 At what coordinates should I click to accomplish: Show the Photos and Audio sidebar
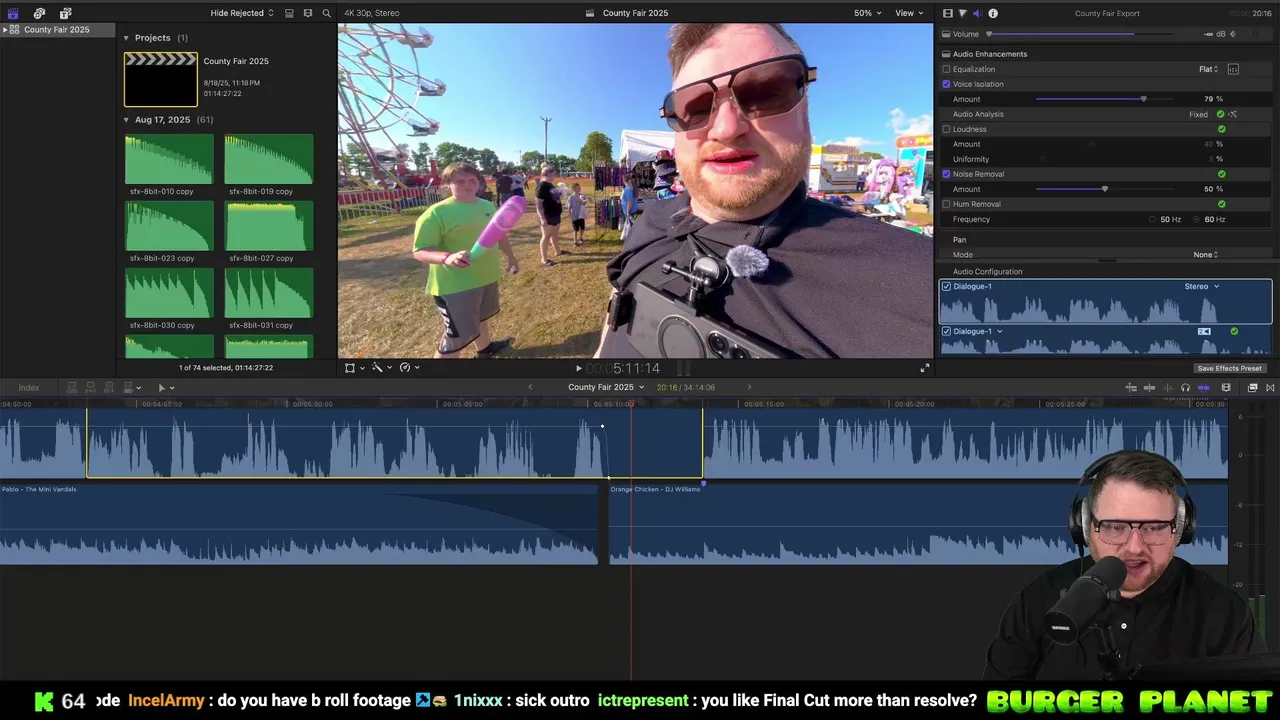pos(39,13)
